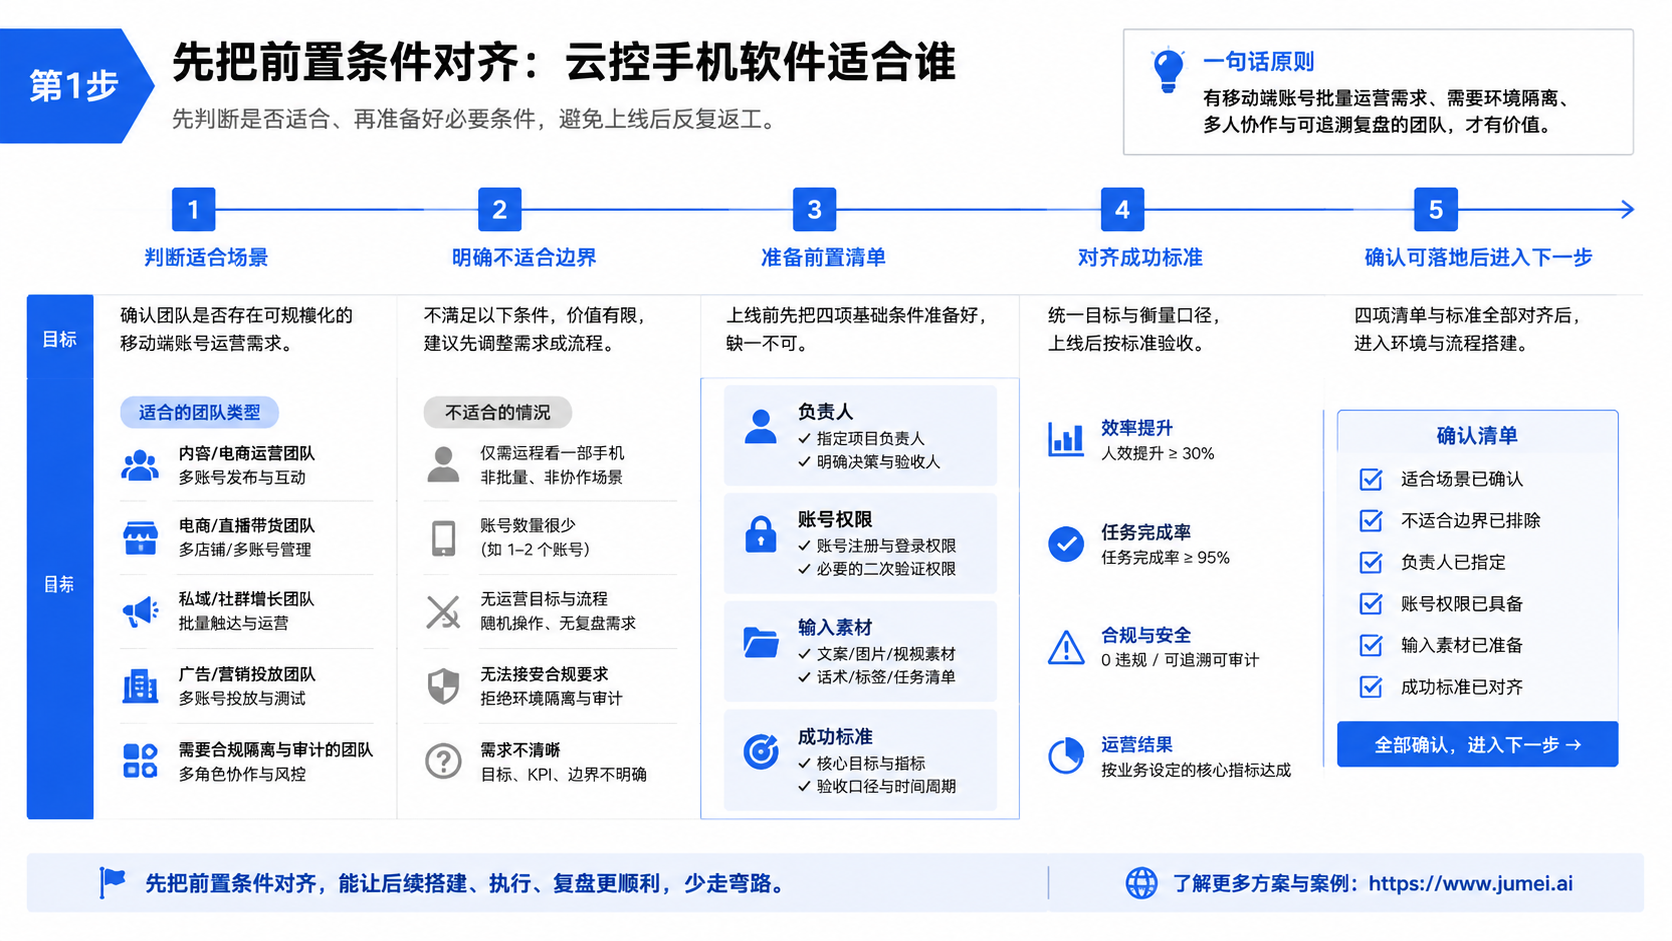Click the 一句话原则 heading
The width and height of the screenshot is (1672, 941).
(1258, 62)
